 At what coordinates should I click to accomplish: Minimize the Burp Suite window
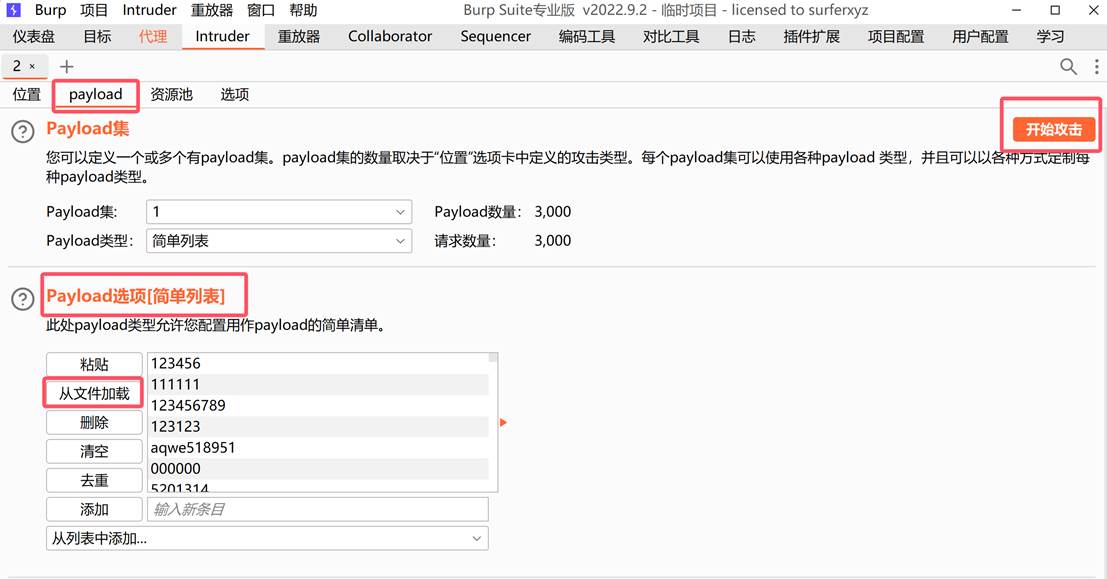click(x=1017, y=10)
